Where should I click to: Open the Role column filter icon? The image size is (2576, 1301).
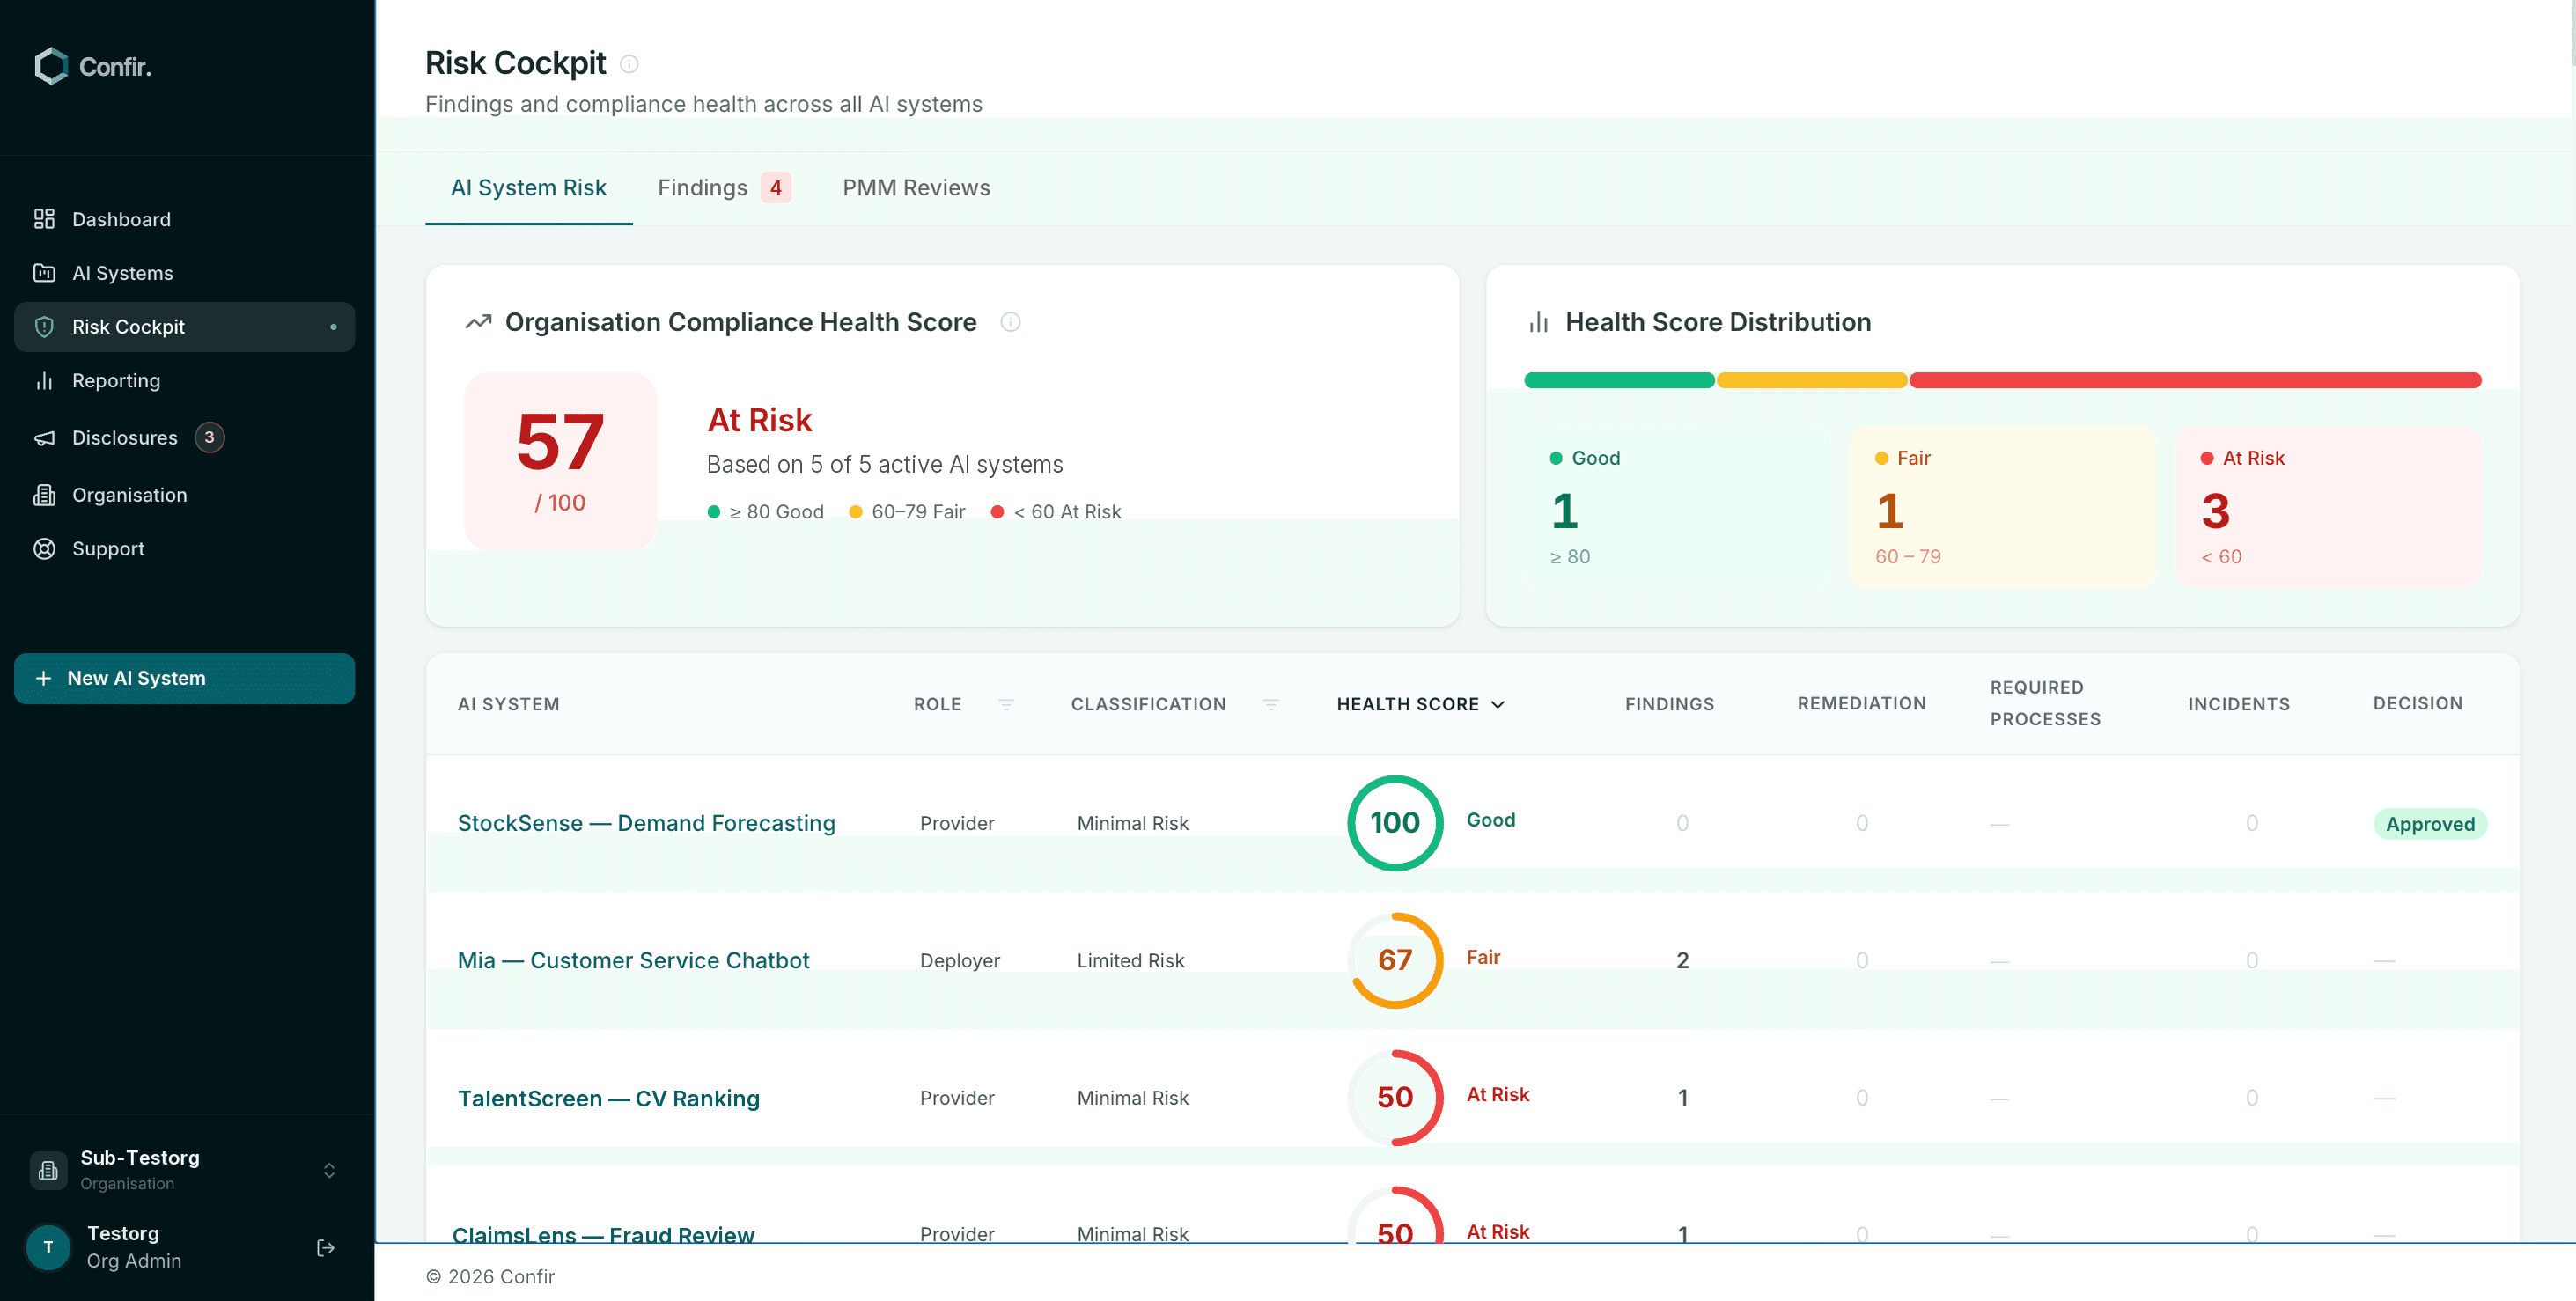pyautogui.click(x=1006, y=704)
